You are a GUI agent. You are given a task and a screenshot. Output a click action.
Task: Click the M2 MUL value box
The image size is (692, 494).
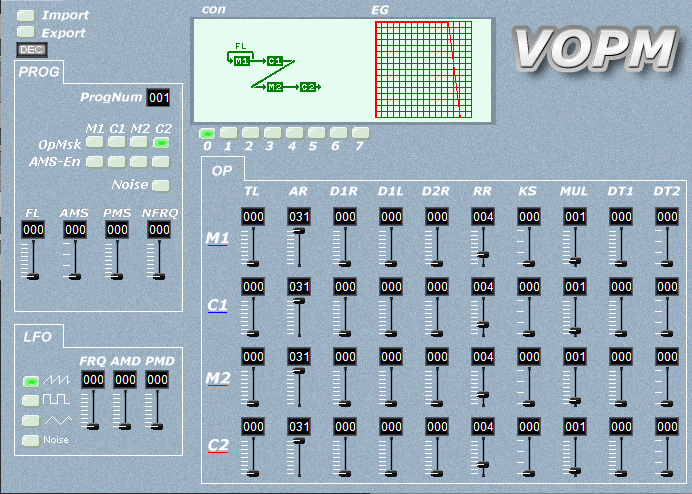[x=575, y=357]
